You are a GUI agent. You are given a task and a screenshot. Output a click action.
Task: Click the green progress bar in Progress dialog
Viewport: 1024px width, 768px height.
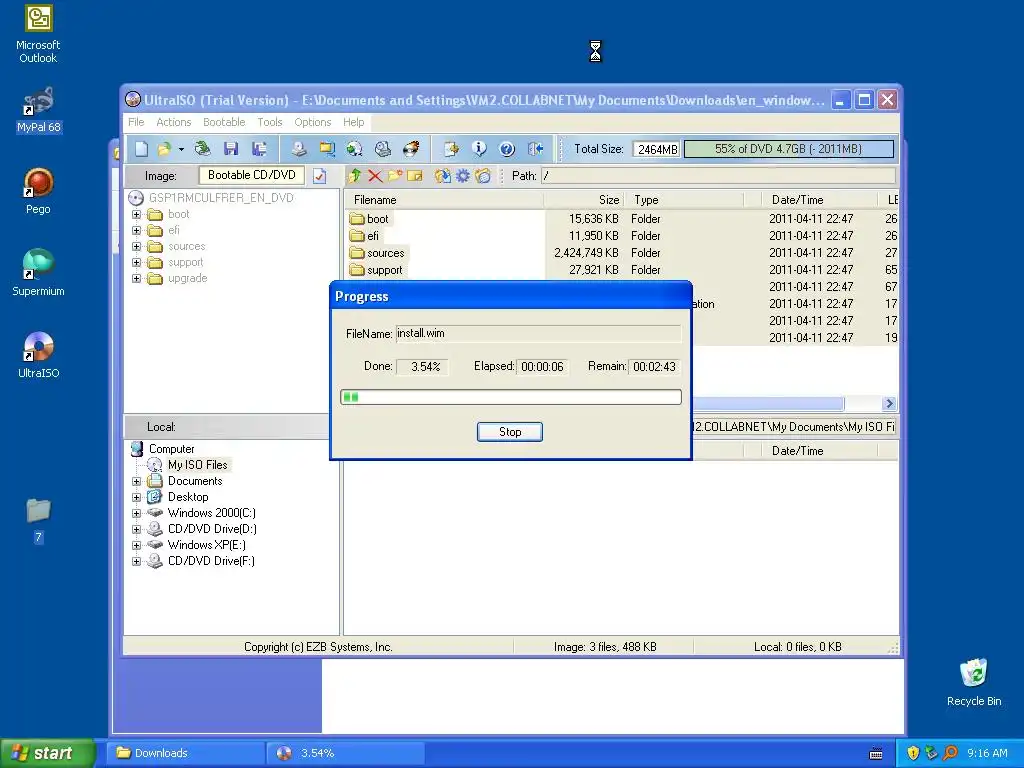(511, 397)
